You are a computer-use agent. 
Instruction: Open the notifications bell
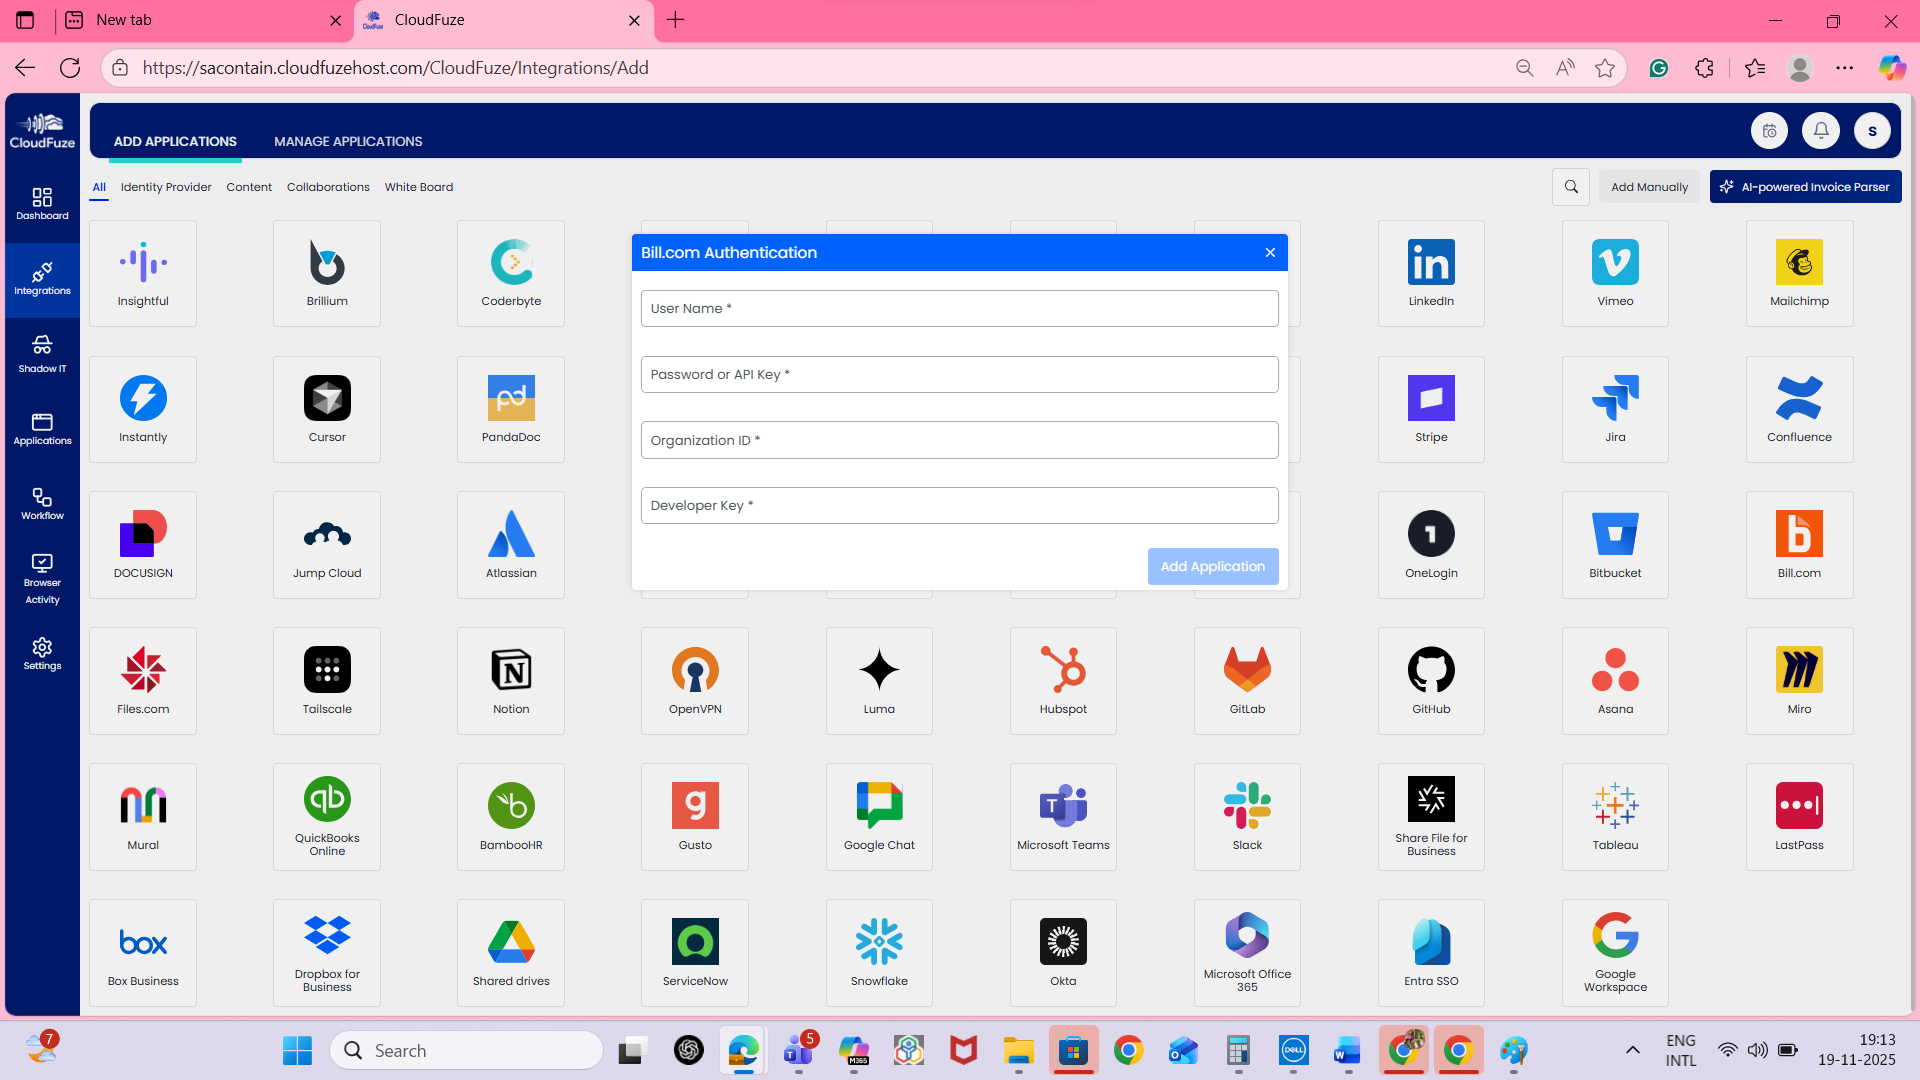(x=1820, y=130)
